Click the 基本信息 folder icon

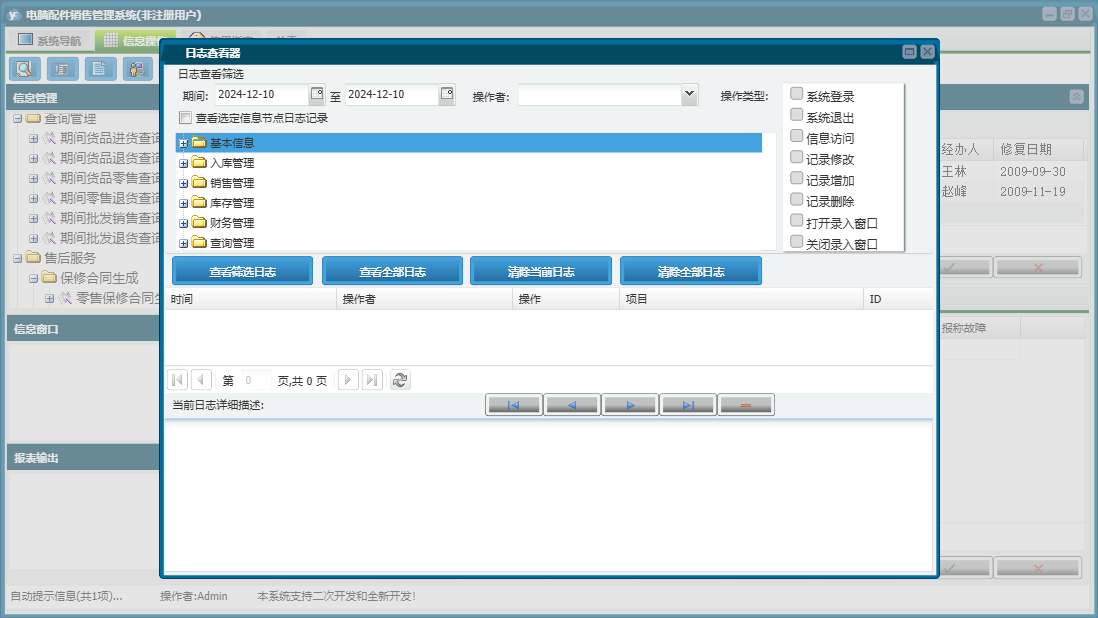pyautogui.click(x=200, y=143)
